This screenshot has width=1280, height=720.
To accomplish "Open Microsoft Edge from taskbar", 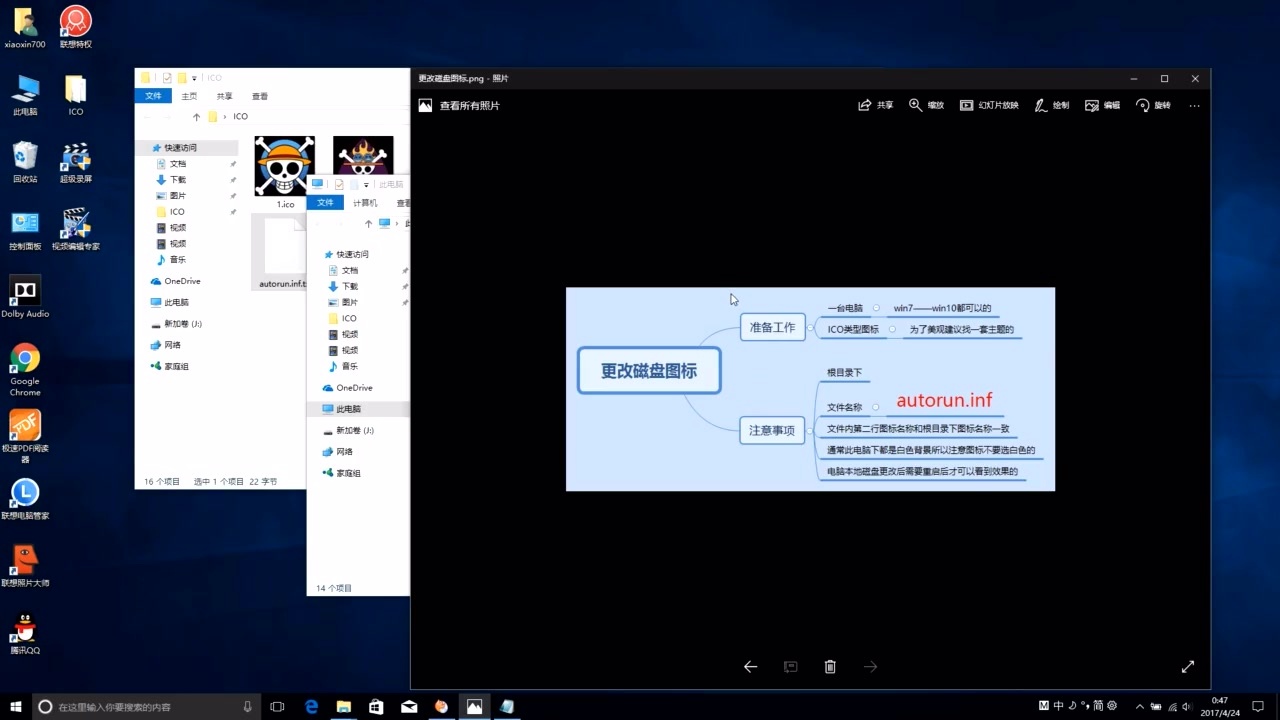I will point(311,706).
